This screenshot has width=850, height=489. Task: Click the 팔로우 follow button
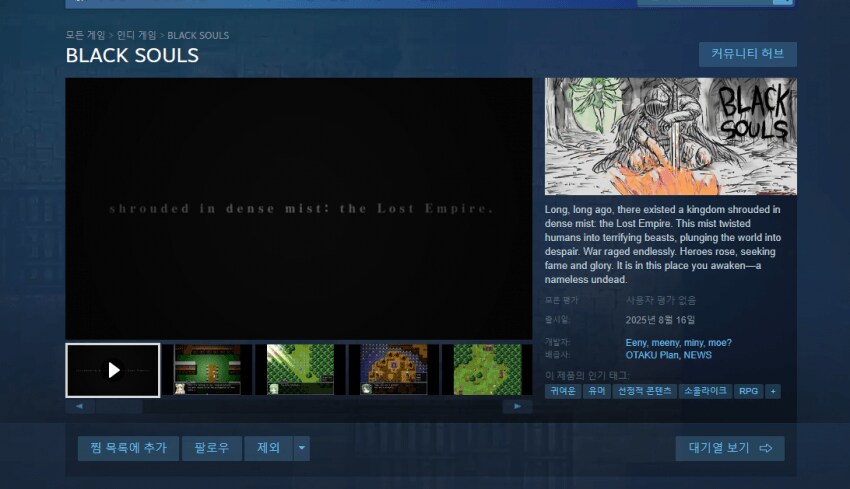[212, 448]
